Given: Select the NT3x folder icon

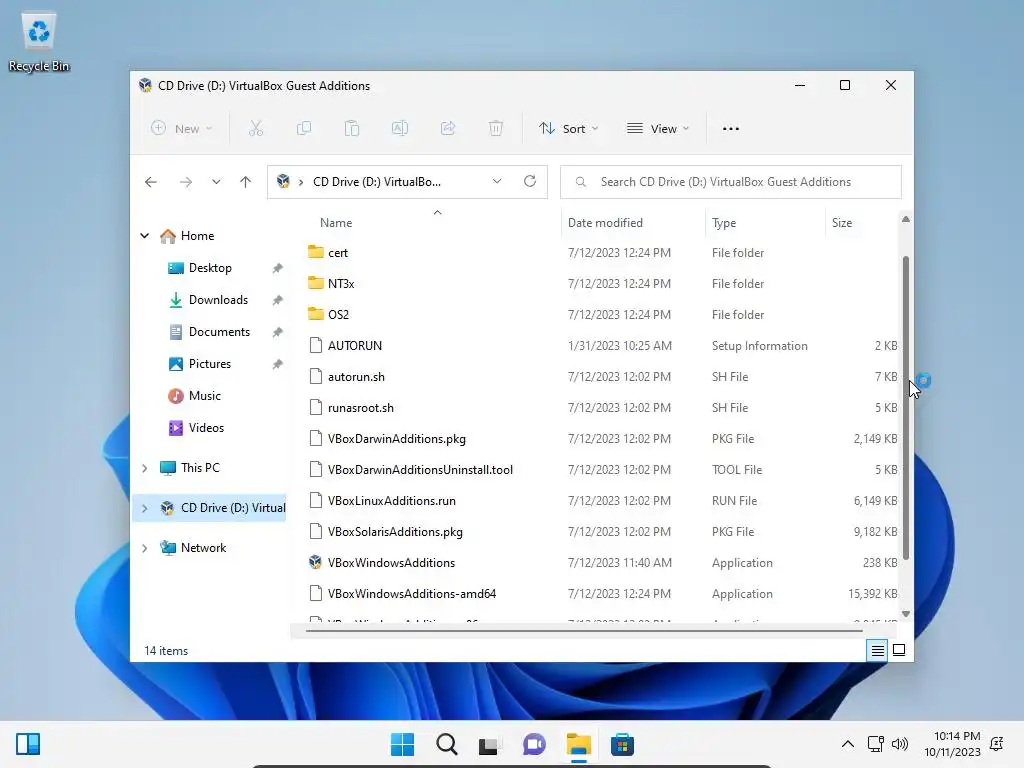Looking at the screenshot, I should [315, 283].
